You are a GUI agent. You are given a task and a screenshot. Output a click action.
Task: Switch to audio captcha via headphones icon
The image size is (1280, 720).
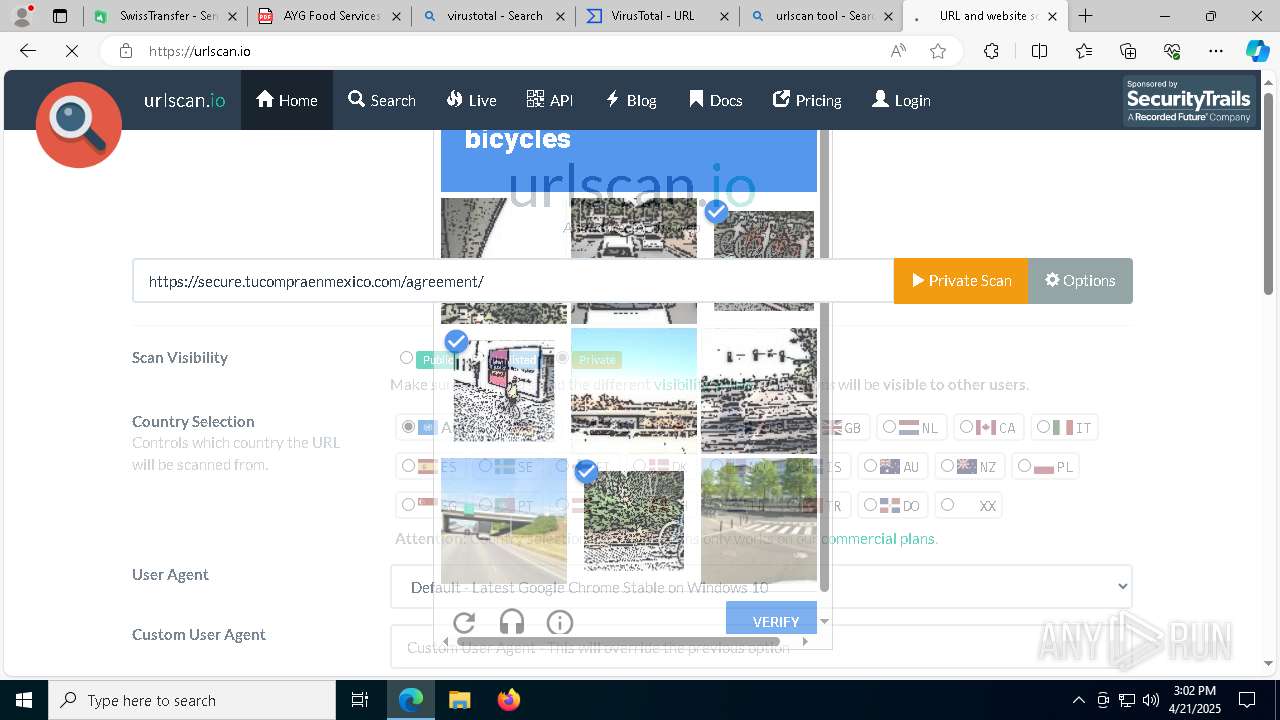coord(512,623)
